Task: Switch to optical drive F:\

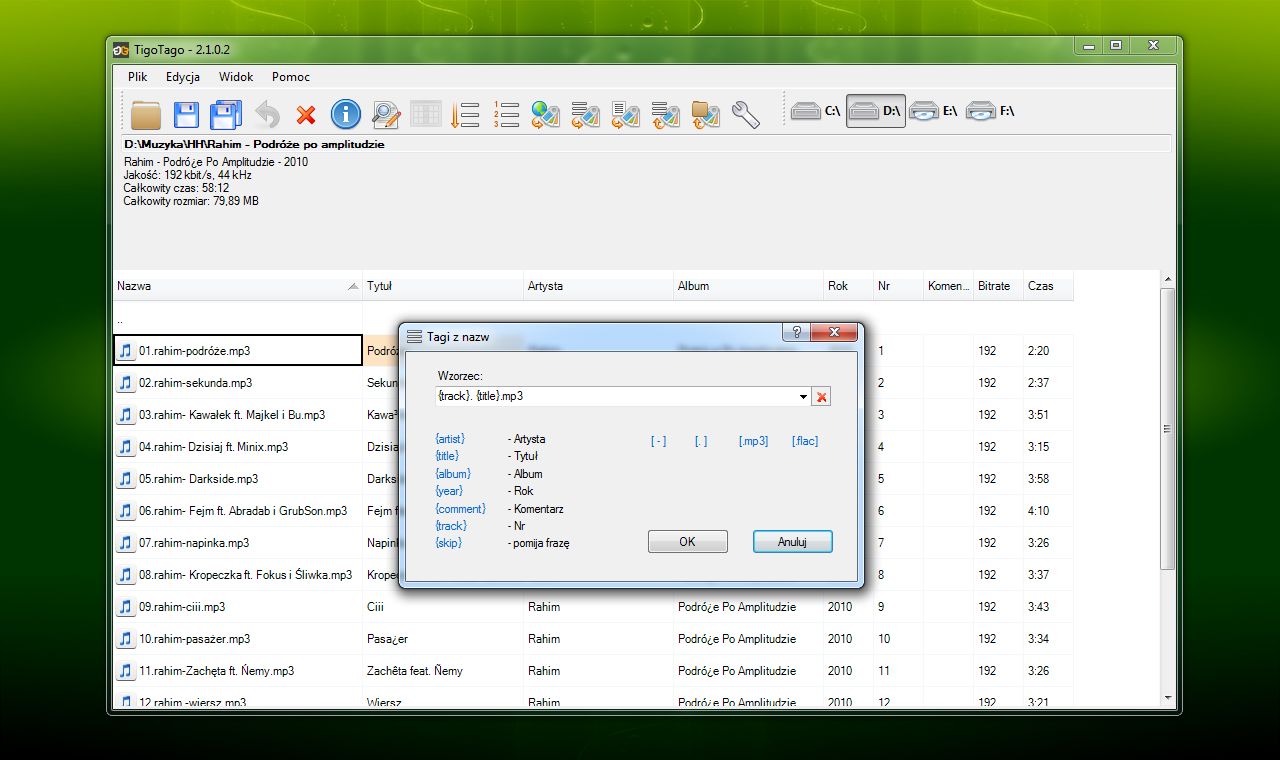Action: [x=992, y=111]
